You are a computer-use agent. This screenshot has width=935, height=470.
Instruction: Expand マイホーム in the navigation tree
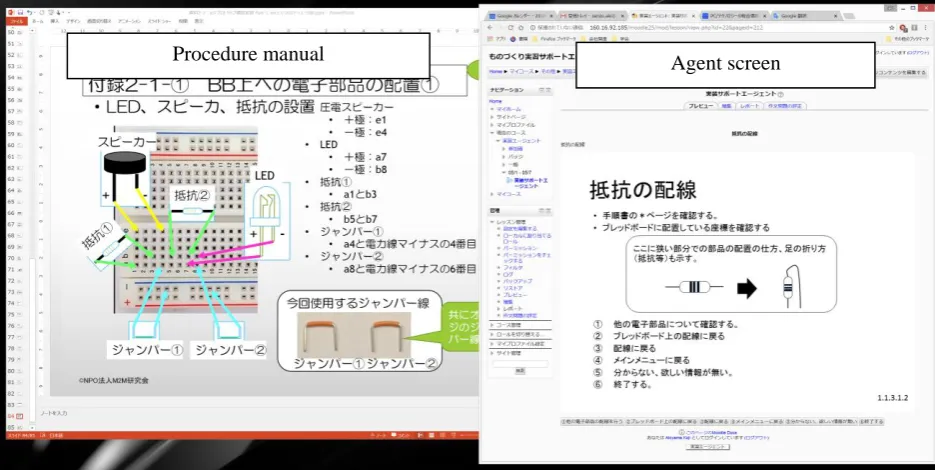pyautogui.click(x=492, y=109)
